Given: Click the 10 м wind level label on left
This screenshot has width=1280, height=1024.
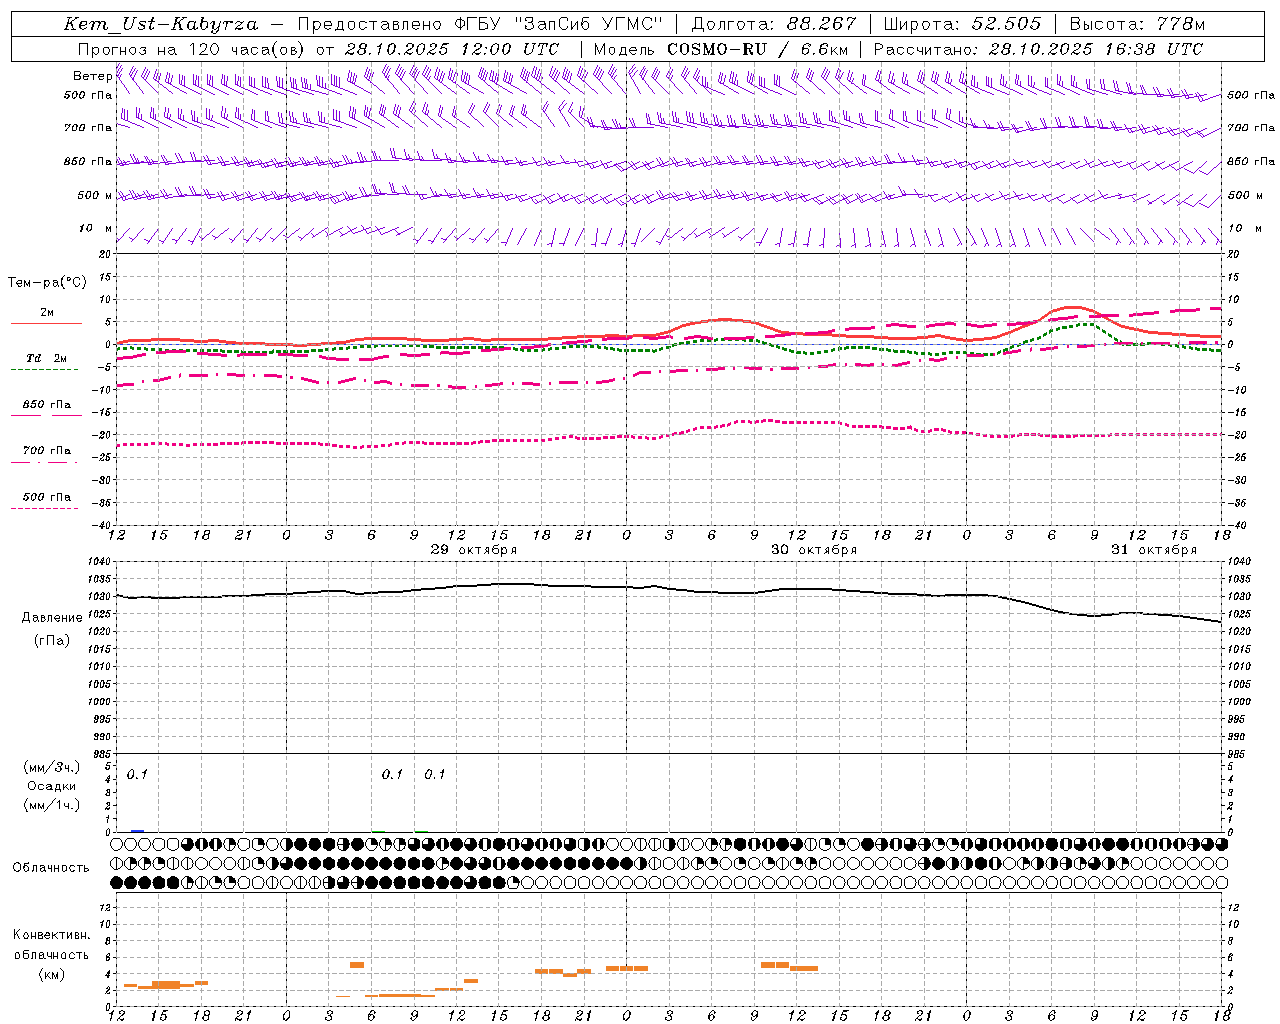Looking at the screenshot, I should click(96, 228).
